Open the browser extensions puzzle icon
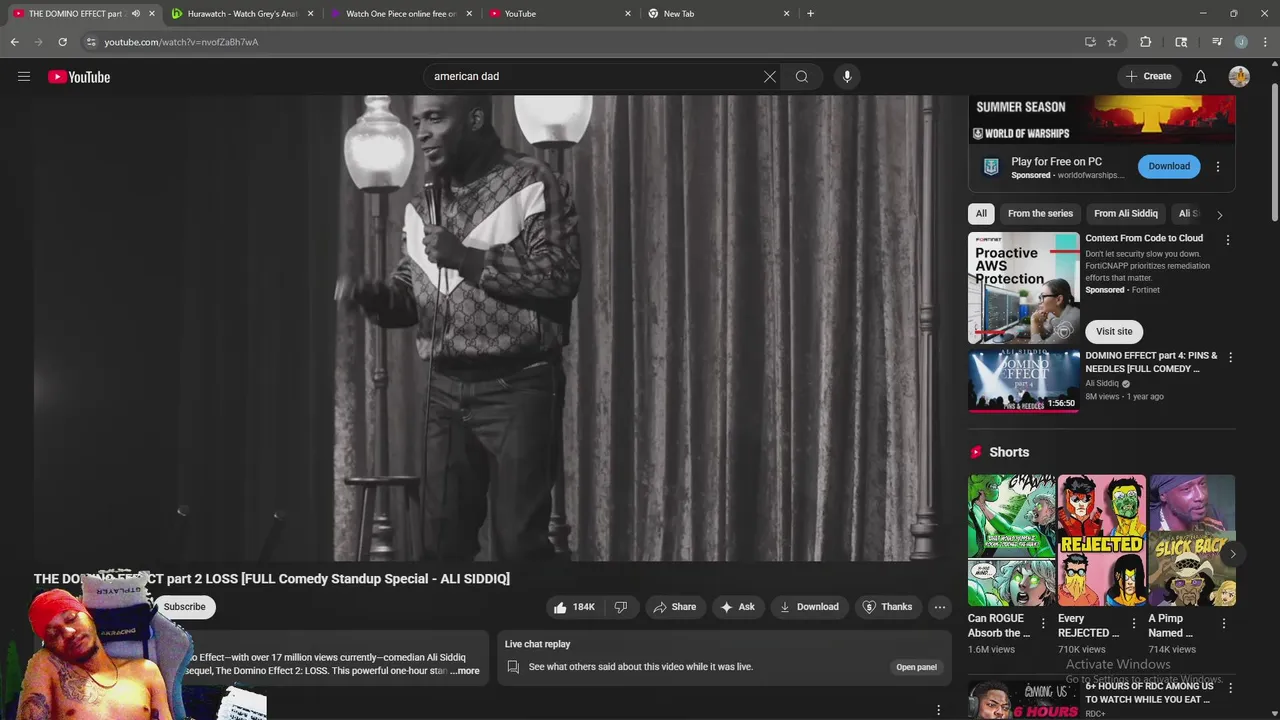This screenshot has height=720, width=1280. 1146,42
